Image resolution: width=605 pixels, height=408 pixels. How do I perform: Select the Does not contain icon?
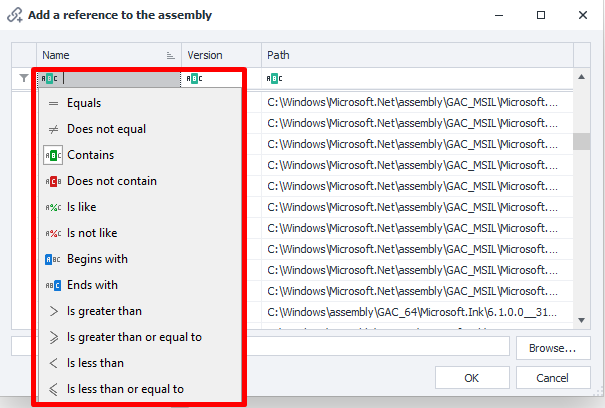click(x=54, y=181)
